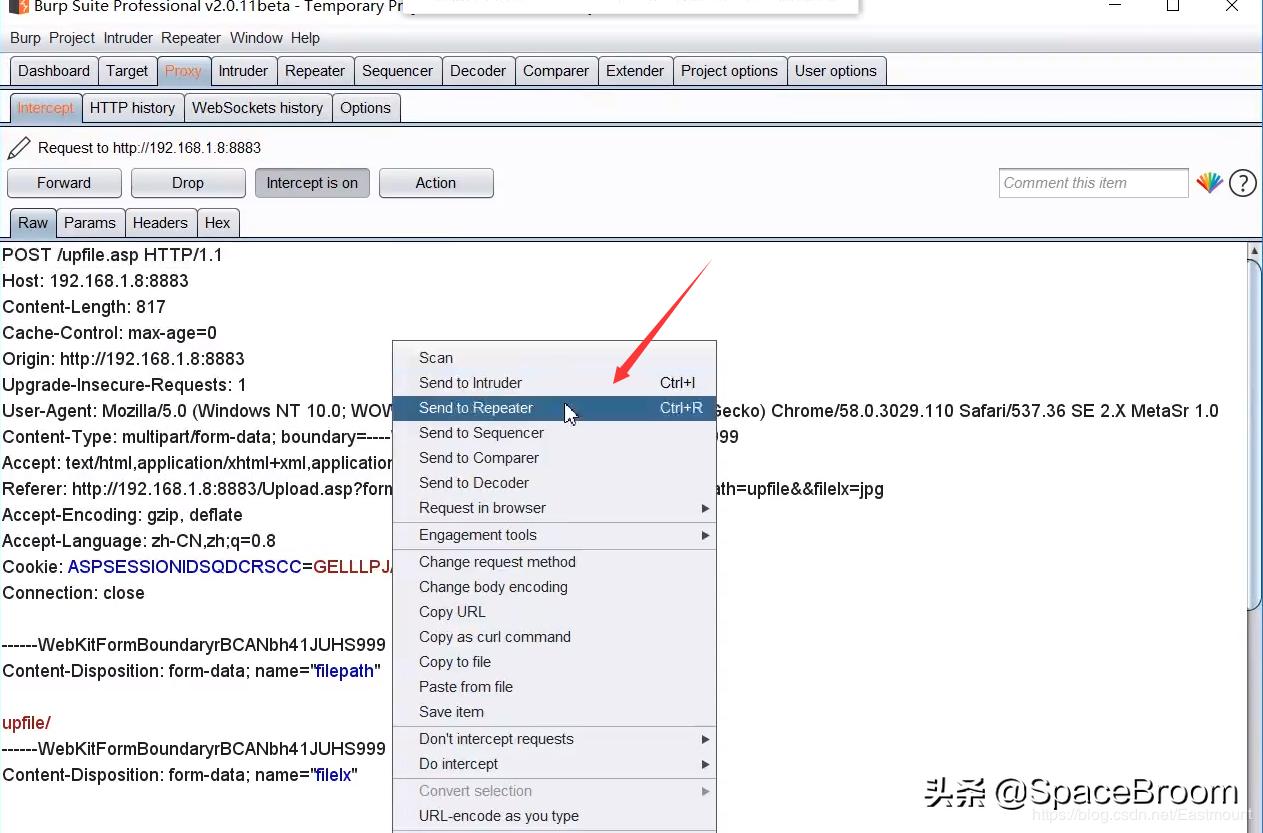Click the pencil edit target icon

[x=19, y=148]
